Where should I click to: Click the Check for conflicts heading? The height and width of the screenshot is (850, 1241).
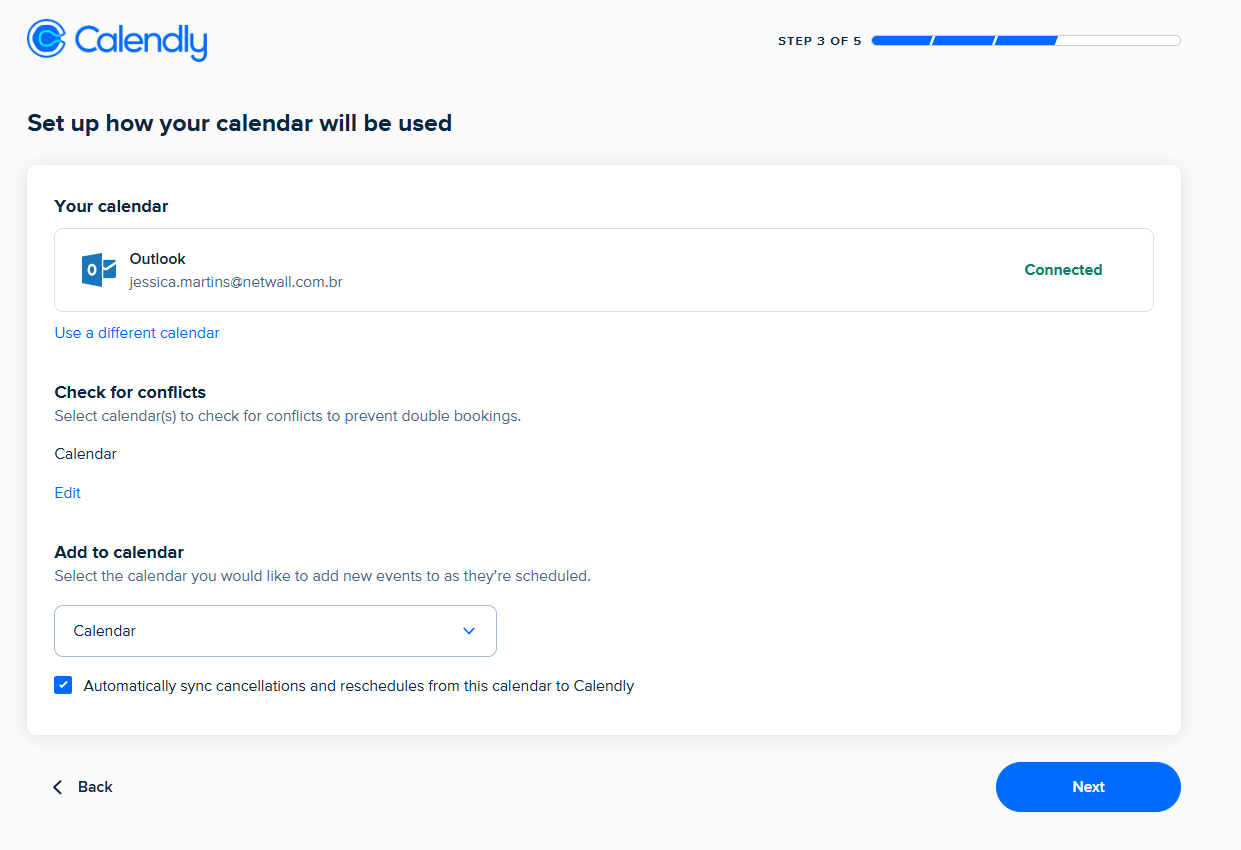130,392
